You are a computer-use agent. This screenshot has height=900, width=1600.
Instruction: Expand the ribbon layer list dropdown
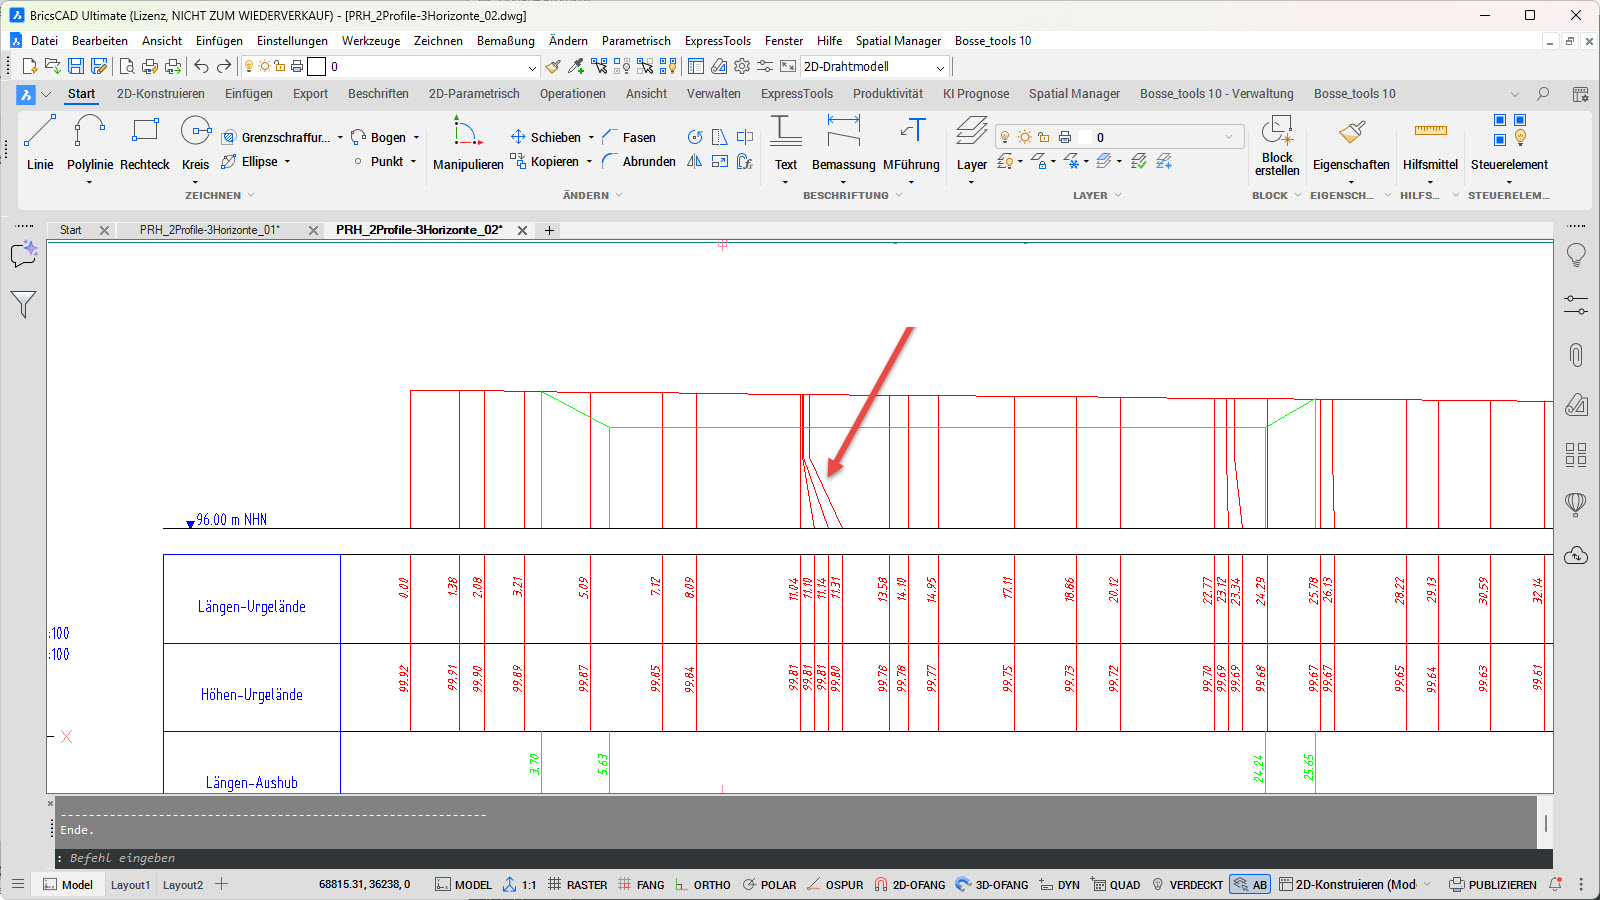coord(1229,137)
